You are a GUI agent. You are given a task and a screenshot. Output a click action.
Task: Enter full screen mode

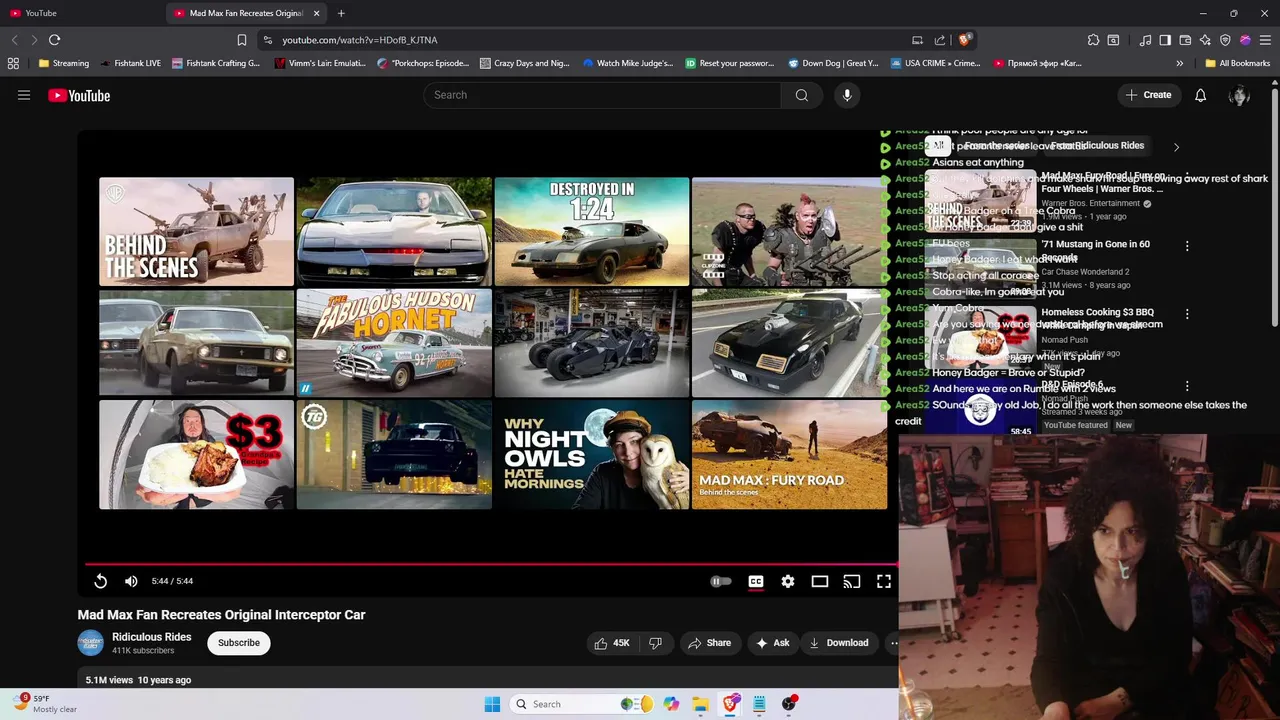click(x=884, y=581)
